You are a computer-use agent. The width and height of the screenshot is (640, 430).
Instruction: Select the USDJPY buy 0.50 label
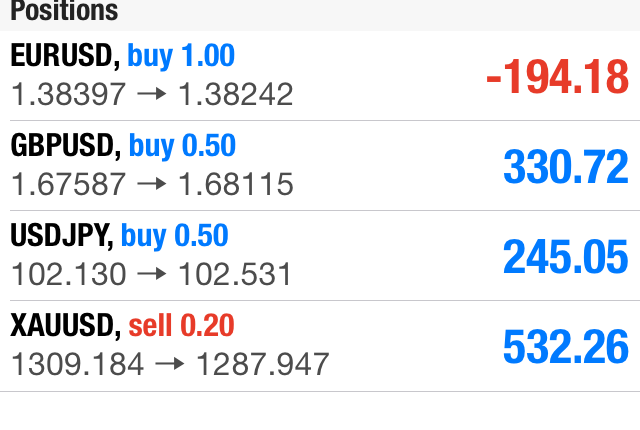click(x=175, y=236)
